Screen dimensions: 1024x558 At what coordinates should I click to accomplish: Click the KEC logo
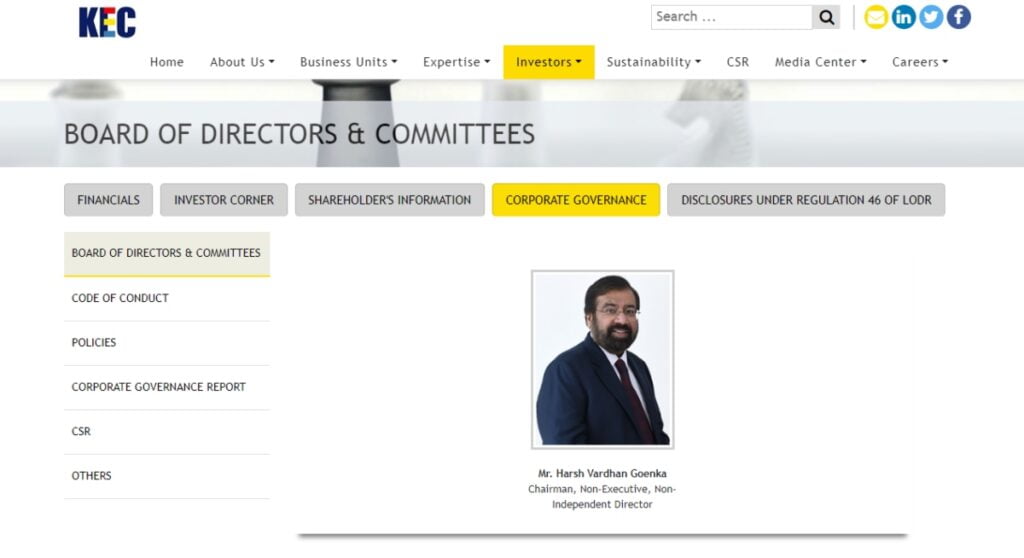107,22
